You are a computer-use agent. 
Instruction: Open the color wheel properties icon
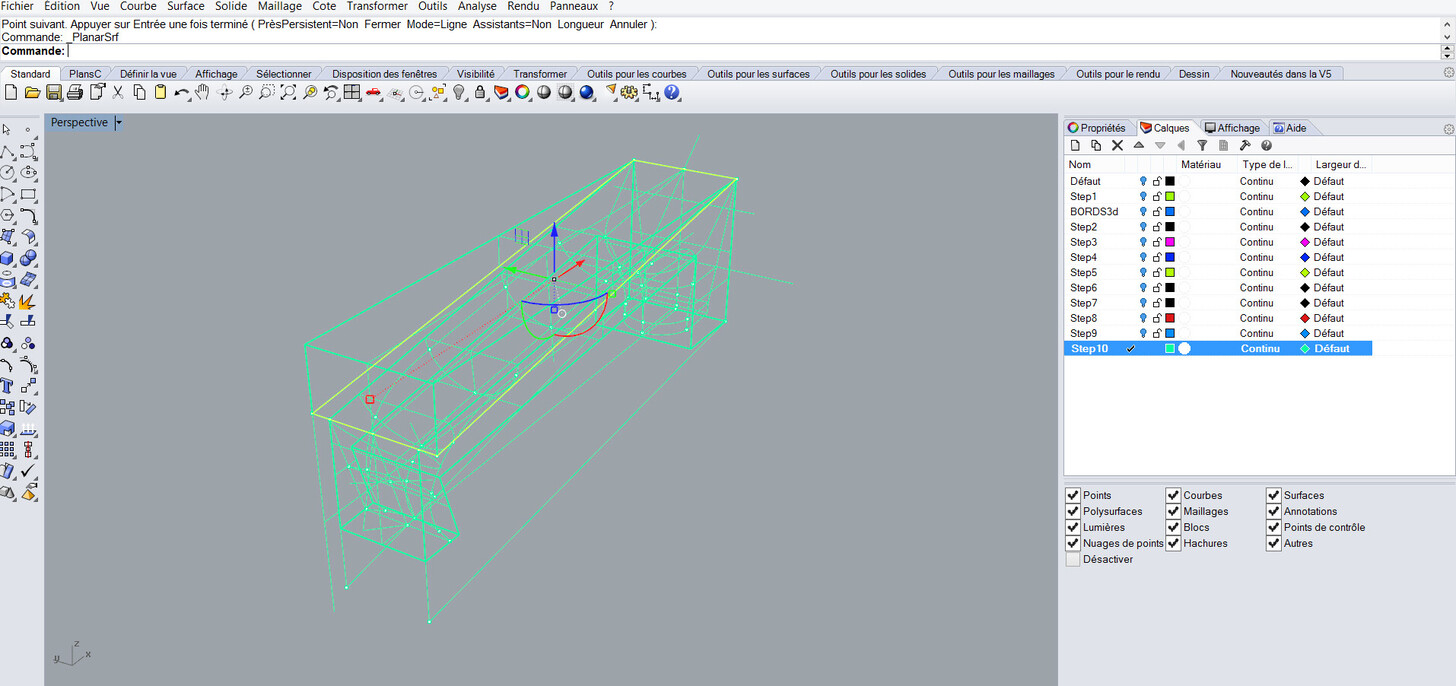coord(522,92)
